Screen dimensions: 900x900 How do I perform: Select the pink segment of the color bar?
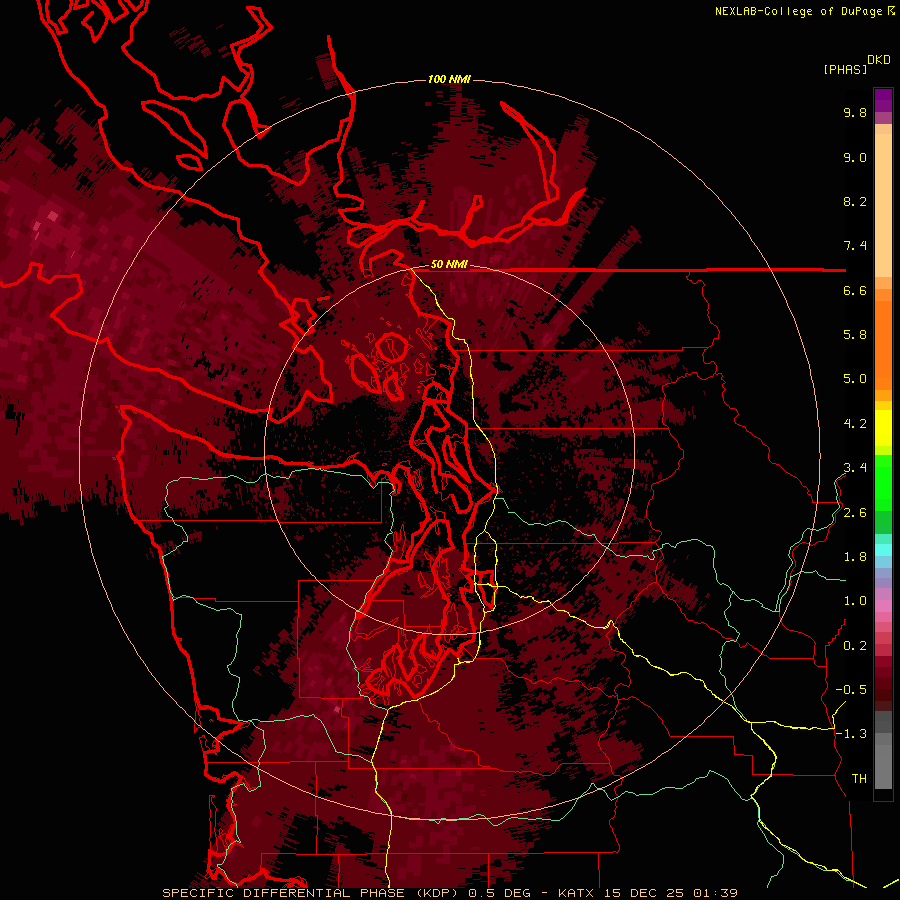tap(883, 606)
